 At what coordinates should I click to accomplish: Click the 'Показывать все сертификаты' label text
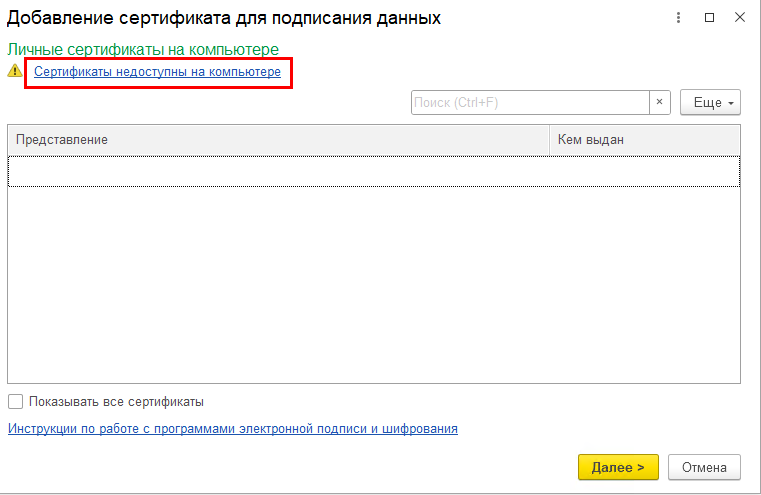coord(116,402)
